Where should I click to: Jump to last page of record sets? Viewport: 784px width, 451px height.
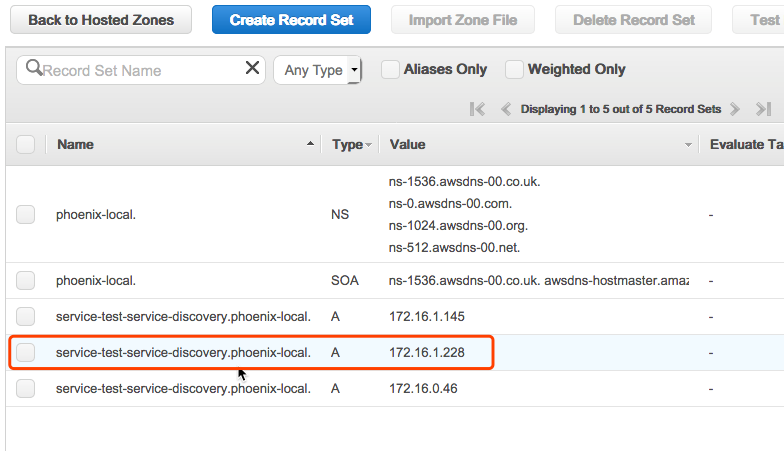pyautogui.click(x=763, y=109)
